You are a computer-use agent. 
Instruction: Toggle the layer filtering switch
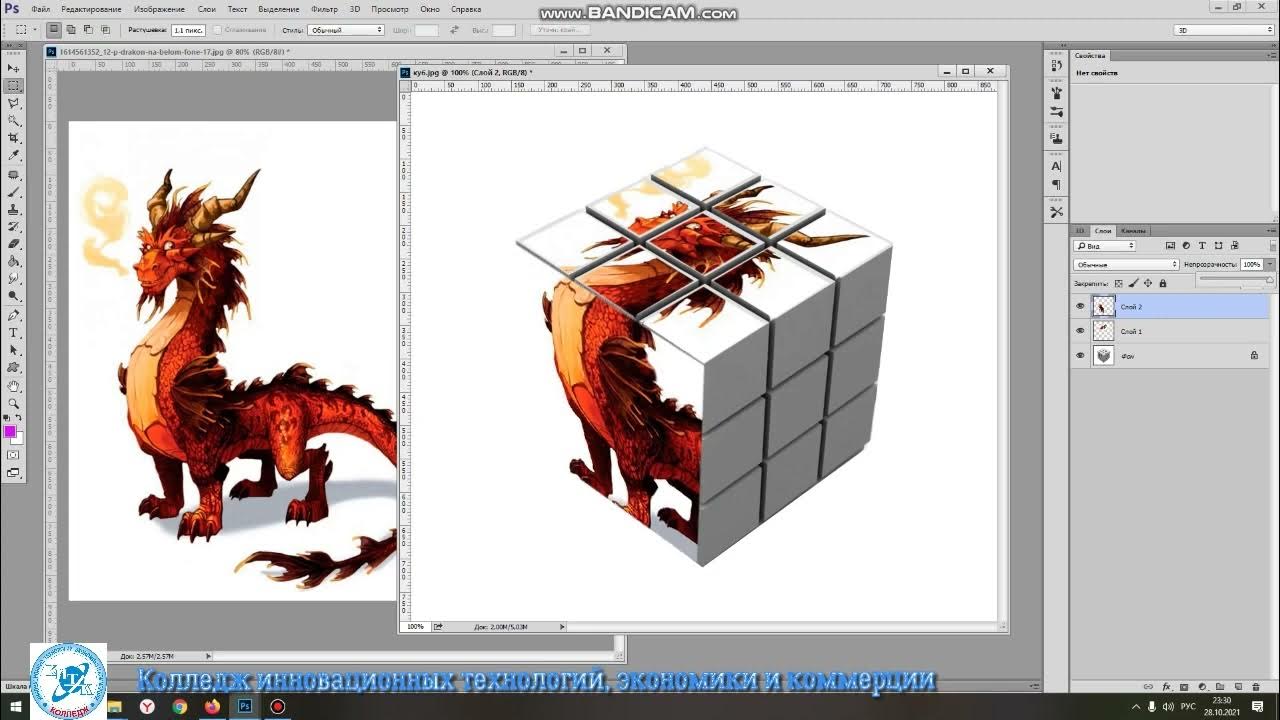point(1273,246)
